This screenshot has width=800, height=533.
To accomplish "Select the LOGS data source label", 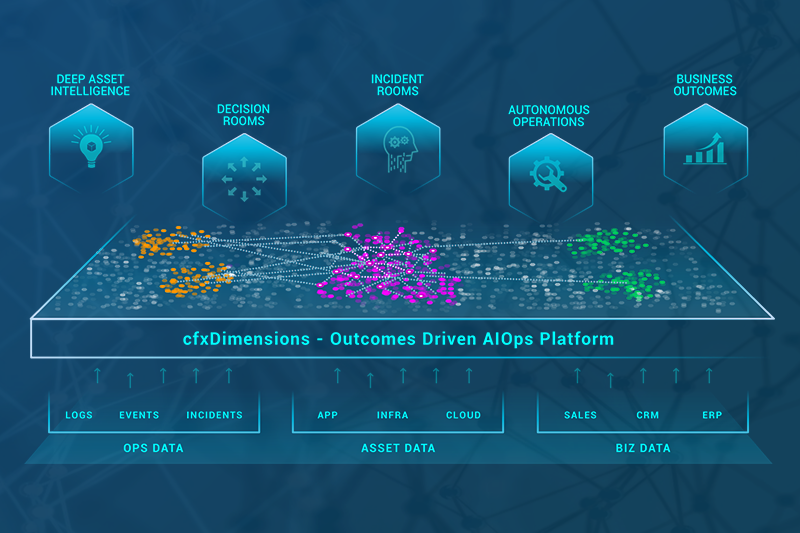I will tap(79, 415).
